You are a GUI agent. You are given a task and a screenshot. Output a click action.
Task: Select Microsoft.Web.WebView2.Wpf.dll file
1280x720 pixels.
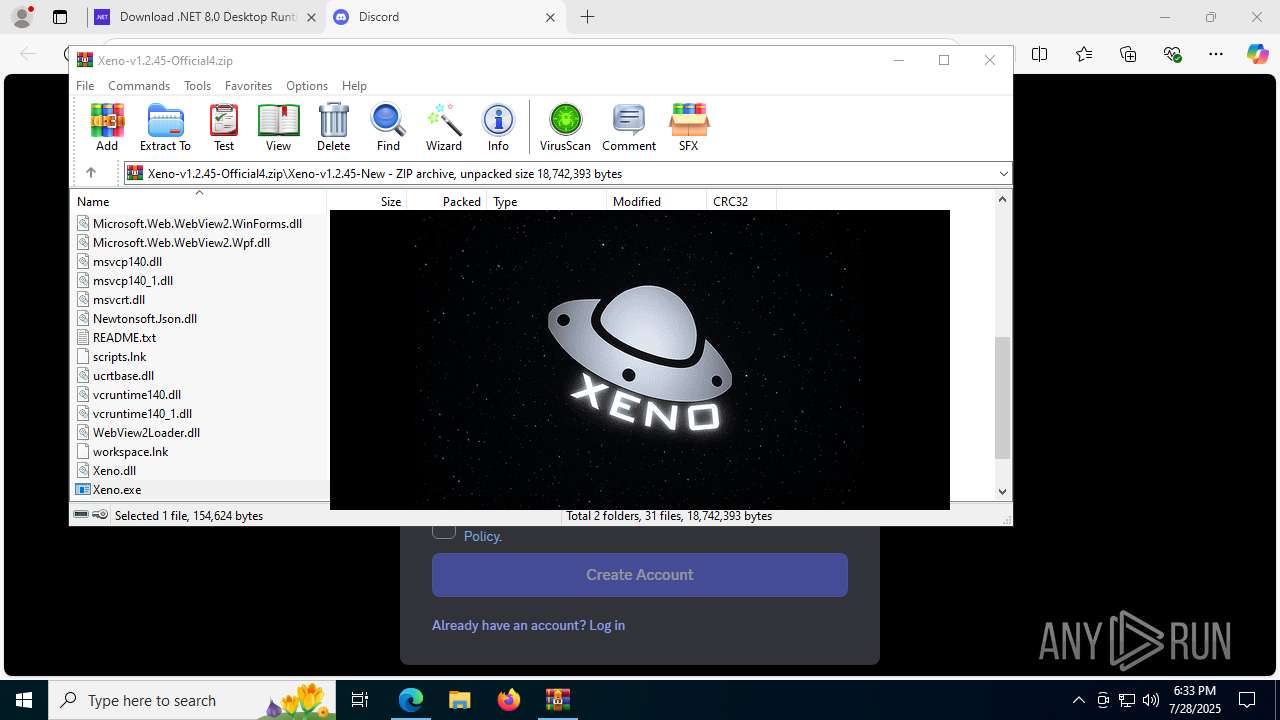click(181, 243)
